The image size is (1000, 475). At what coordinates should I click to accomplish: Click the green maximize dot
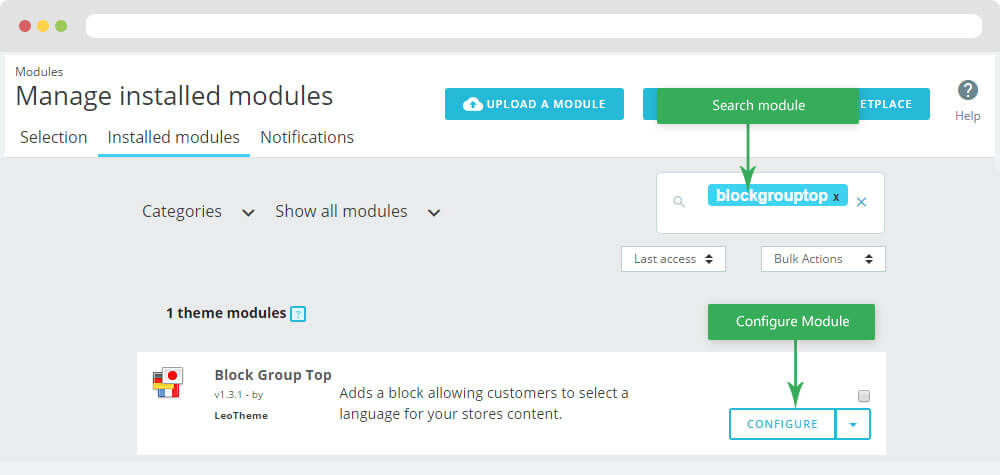click(x=61, y=25)
